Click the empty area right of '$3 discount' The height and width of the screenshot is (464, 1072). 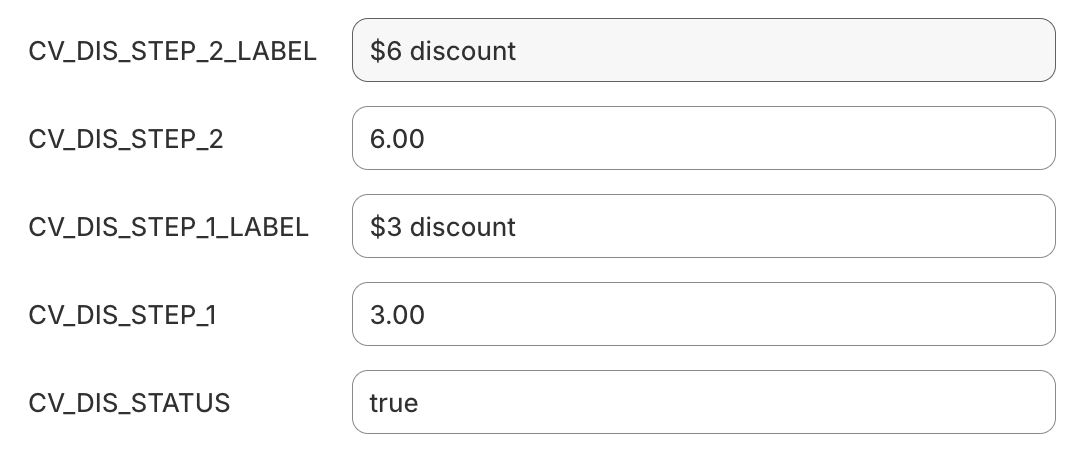(780, 226)
